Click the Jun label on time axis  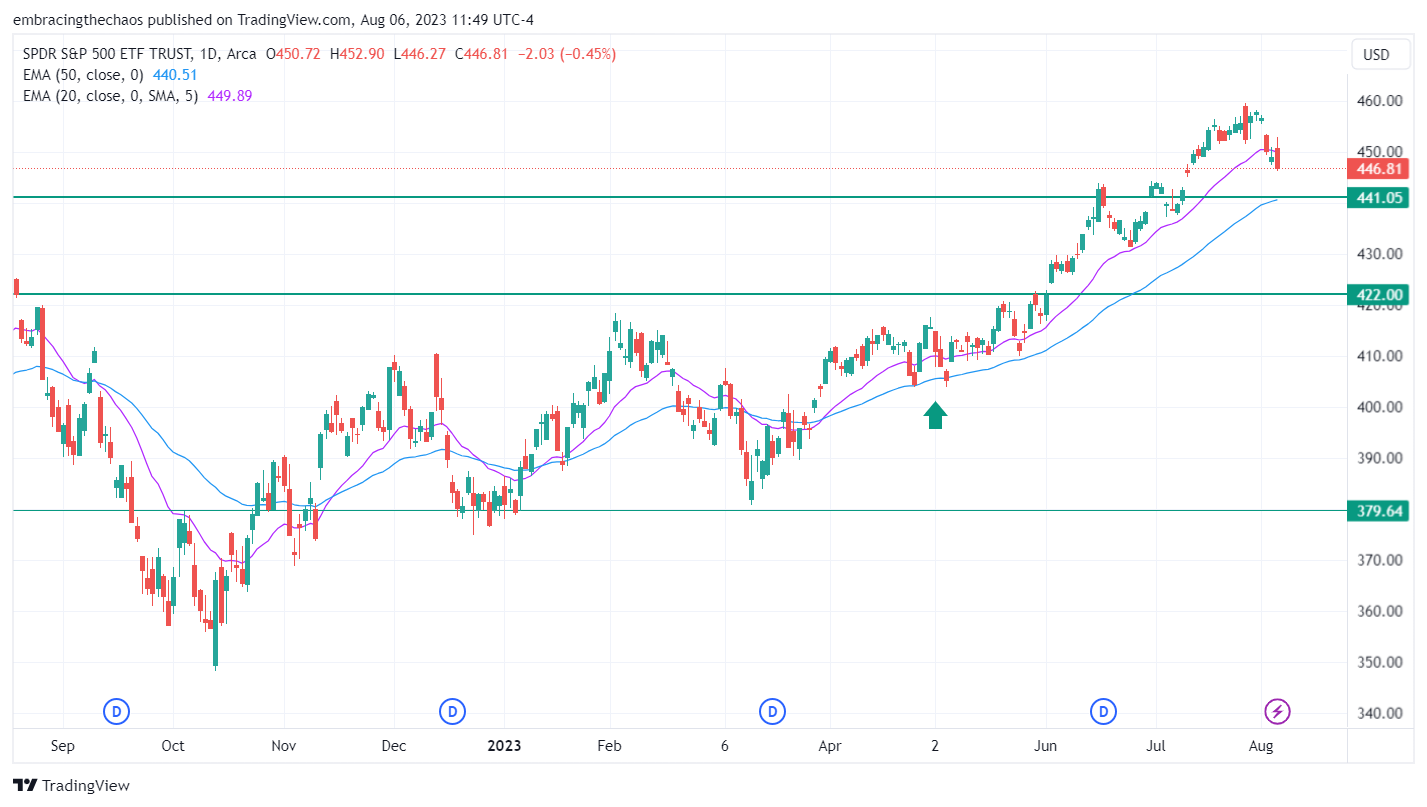point(1046,746)
